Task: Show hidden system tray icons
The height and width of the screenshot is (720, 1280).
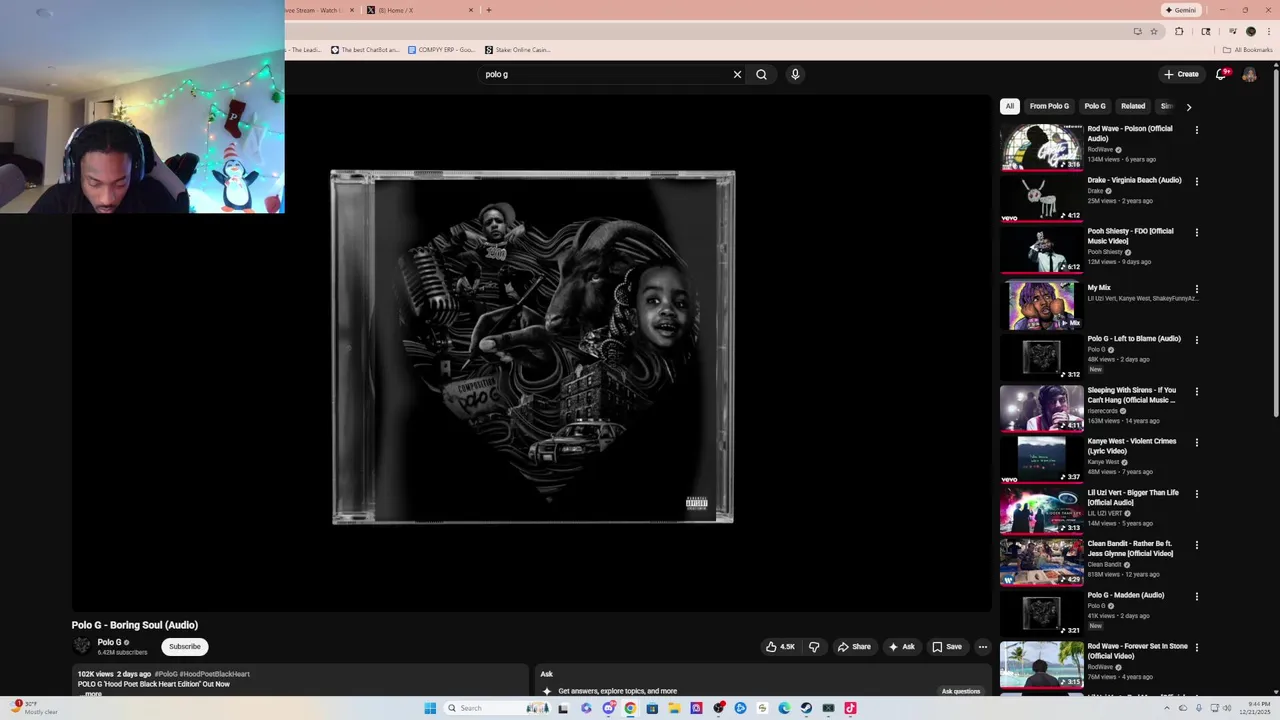Action: click(1165, 708)
